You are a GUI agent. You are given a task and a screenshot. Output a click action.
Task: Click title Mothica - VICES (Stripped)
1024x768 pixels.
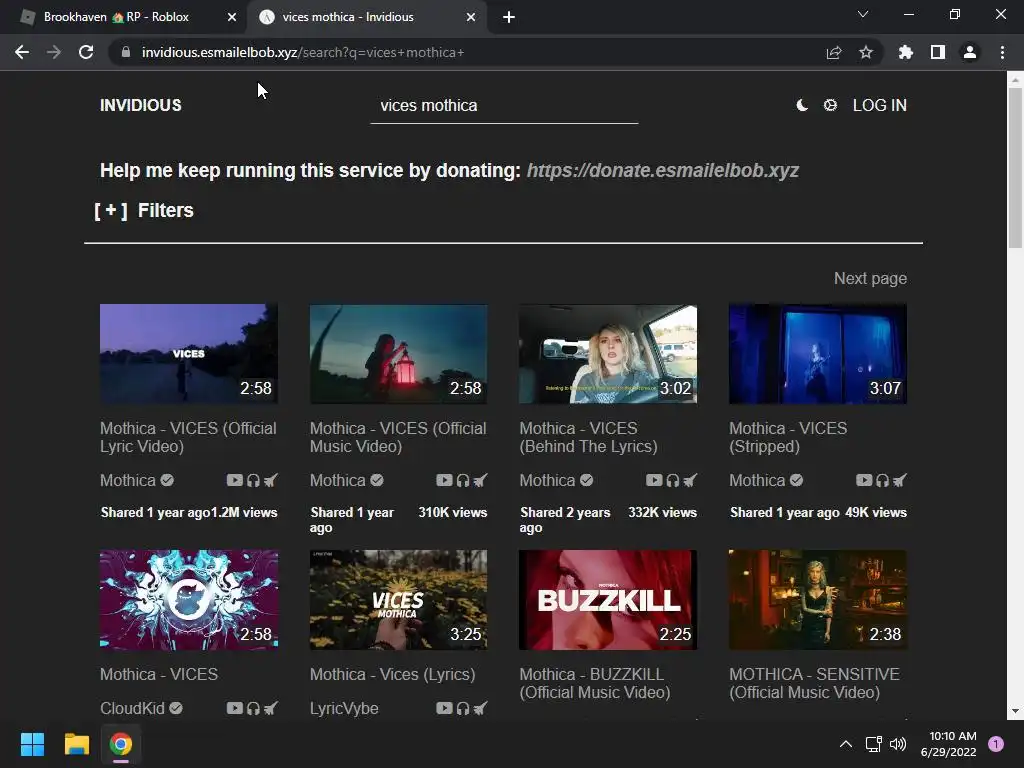788,437
